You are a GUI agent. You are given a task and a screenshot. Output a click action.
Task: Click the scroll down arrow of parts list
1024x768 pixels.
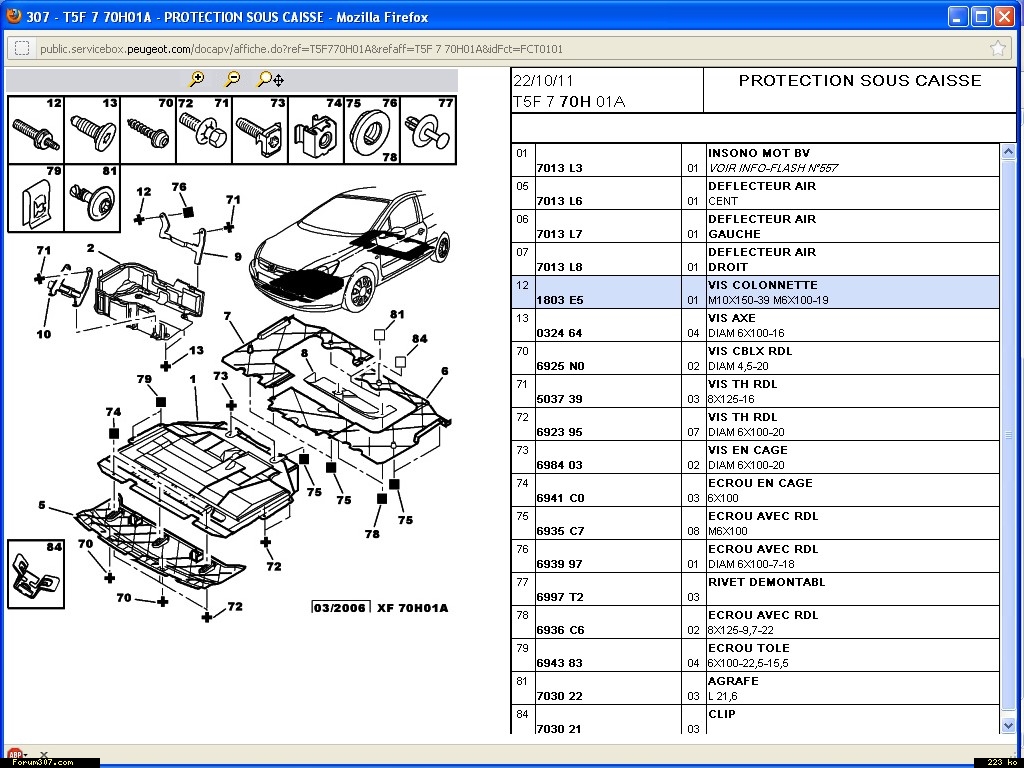pos(1008,725)
